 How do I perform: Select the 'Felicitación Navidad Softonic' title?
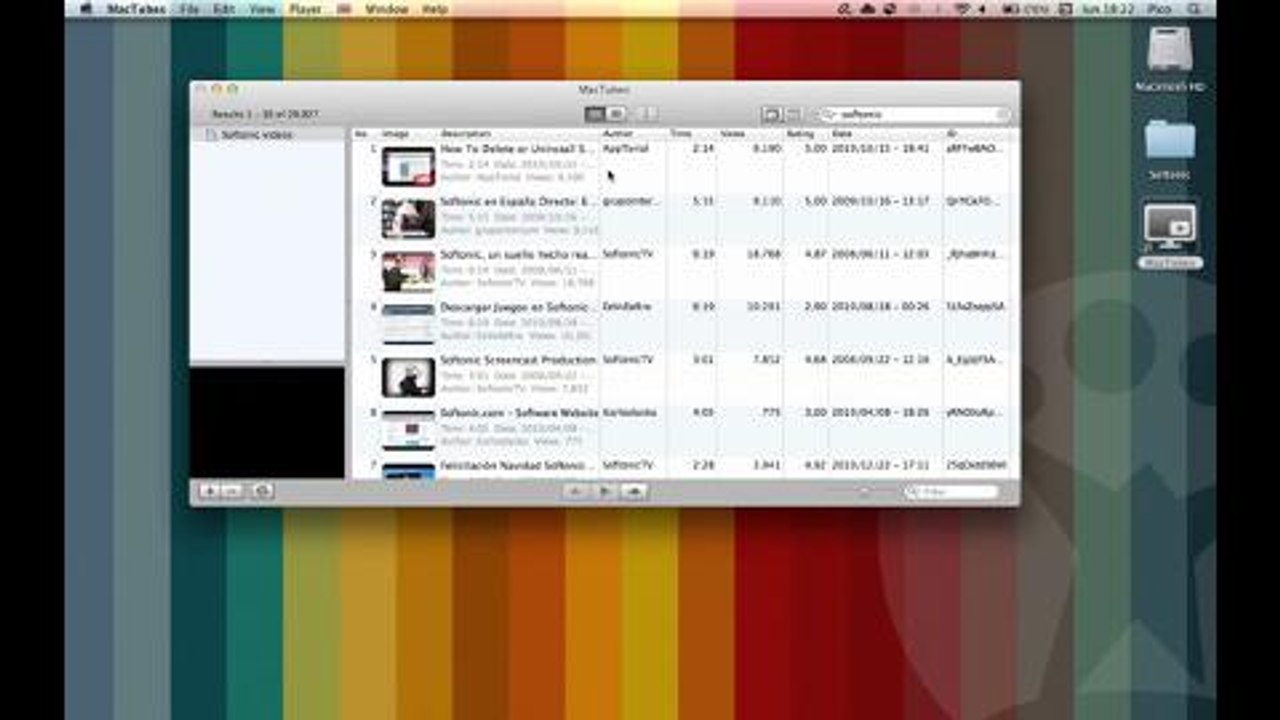point(518,466)
